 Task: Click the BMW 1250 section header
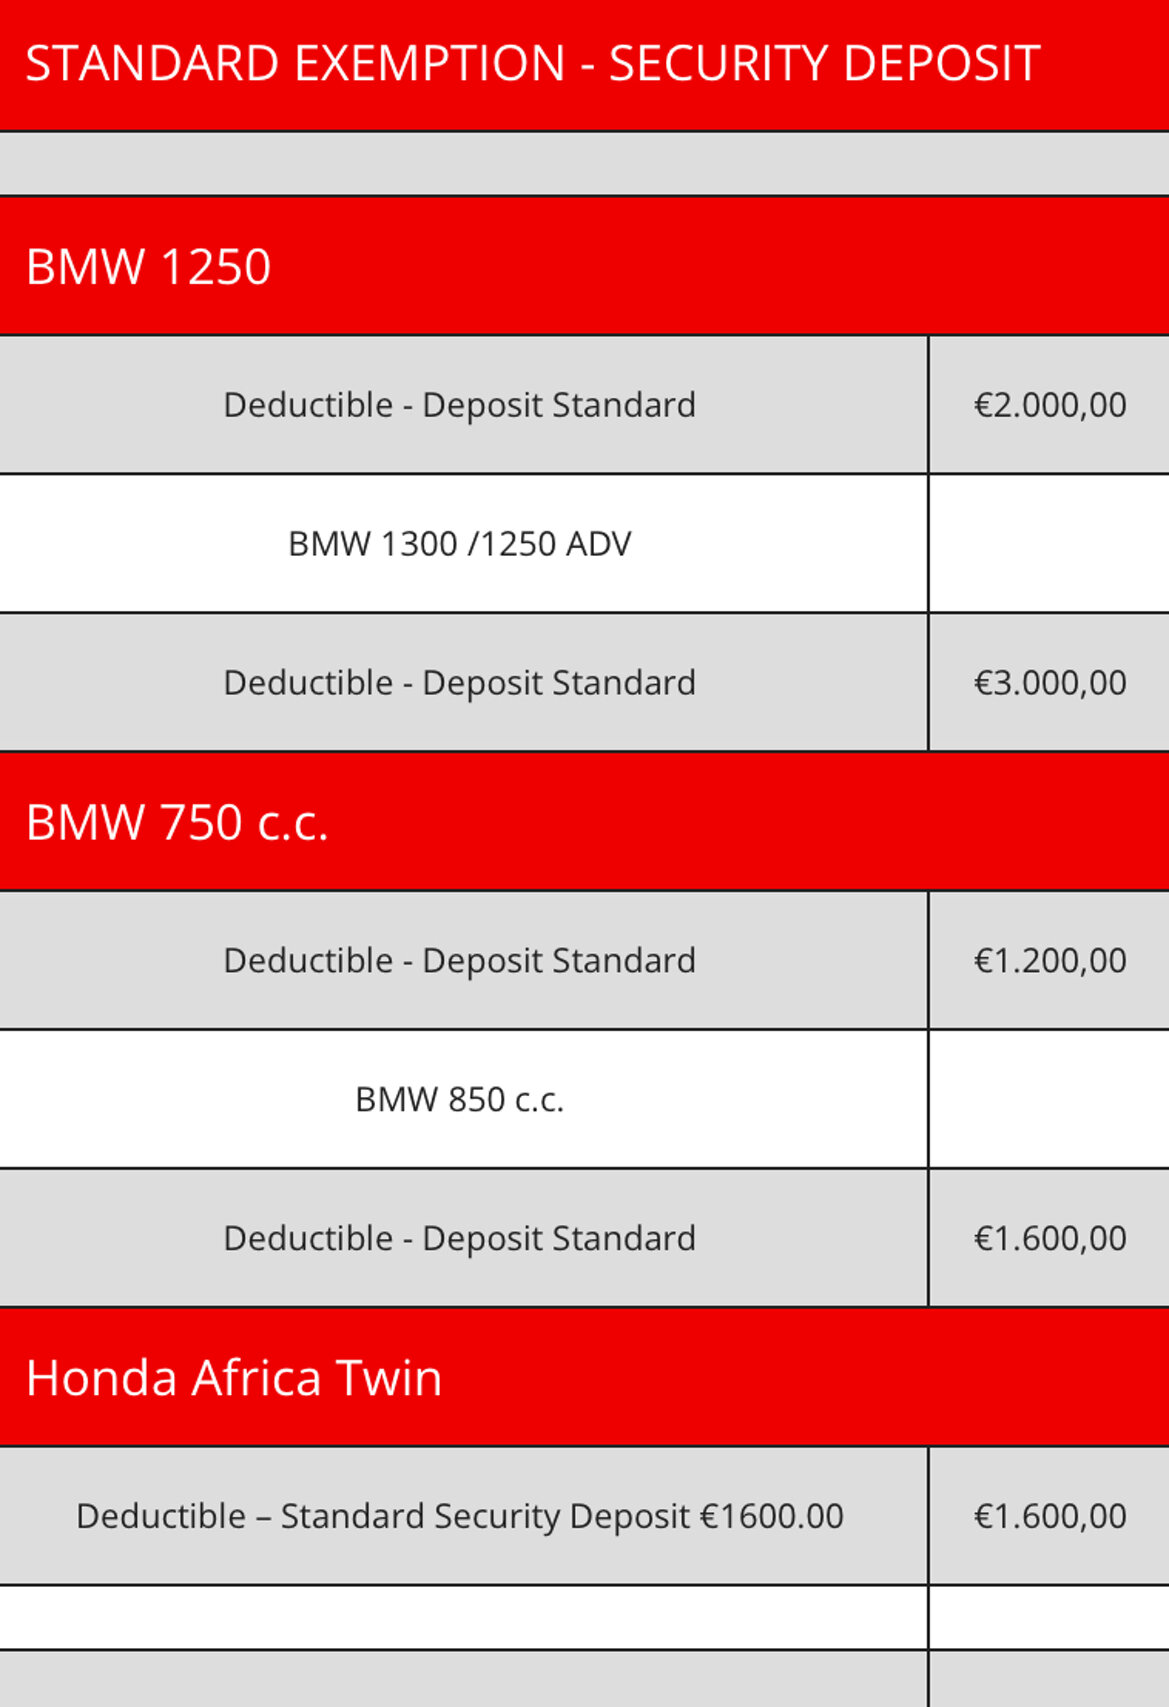tap(149, 267)
